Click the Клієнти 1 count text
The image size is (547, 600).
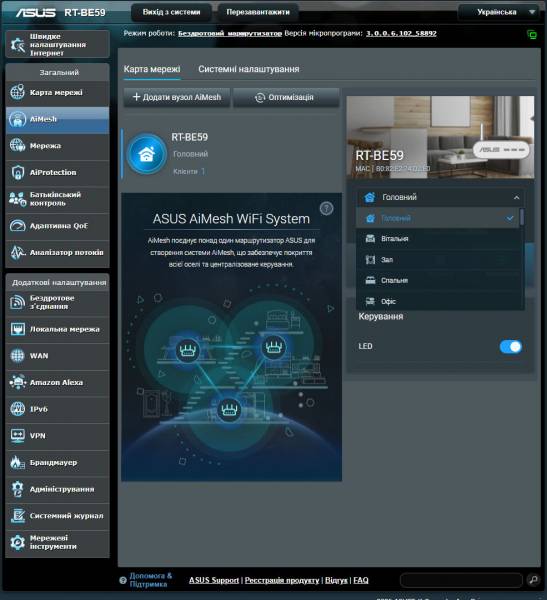[x=189, y=171]
